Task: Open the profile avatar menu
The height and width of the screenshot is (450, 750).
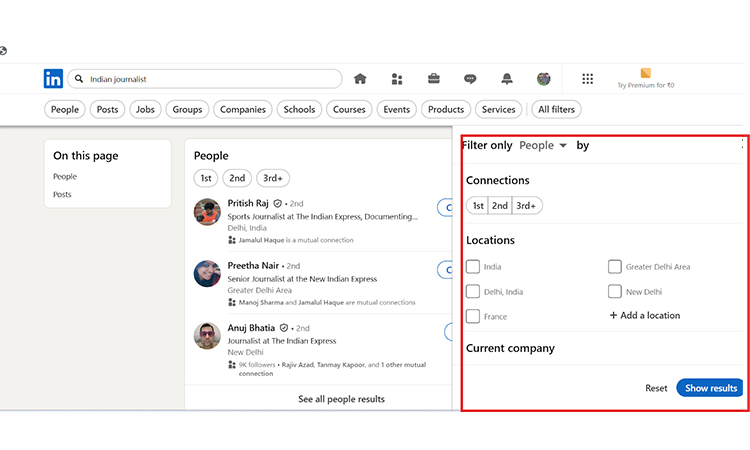Action: pyautogui.click(x=543, y=79)
